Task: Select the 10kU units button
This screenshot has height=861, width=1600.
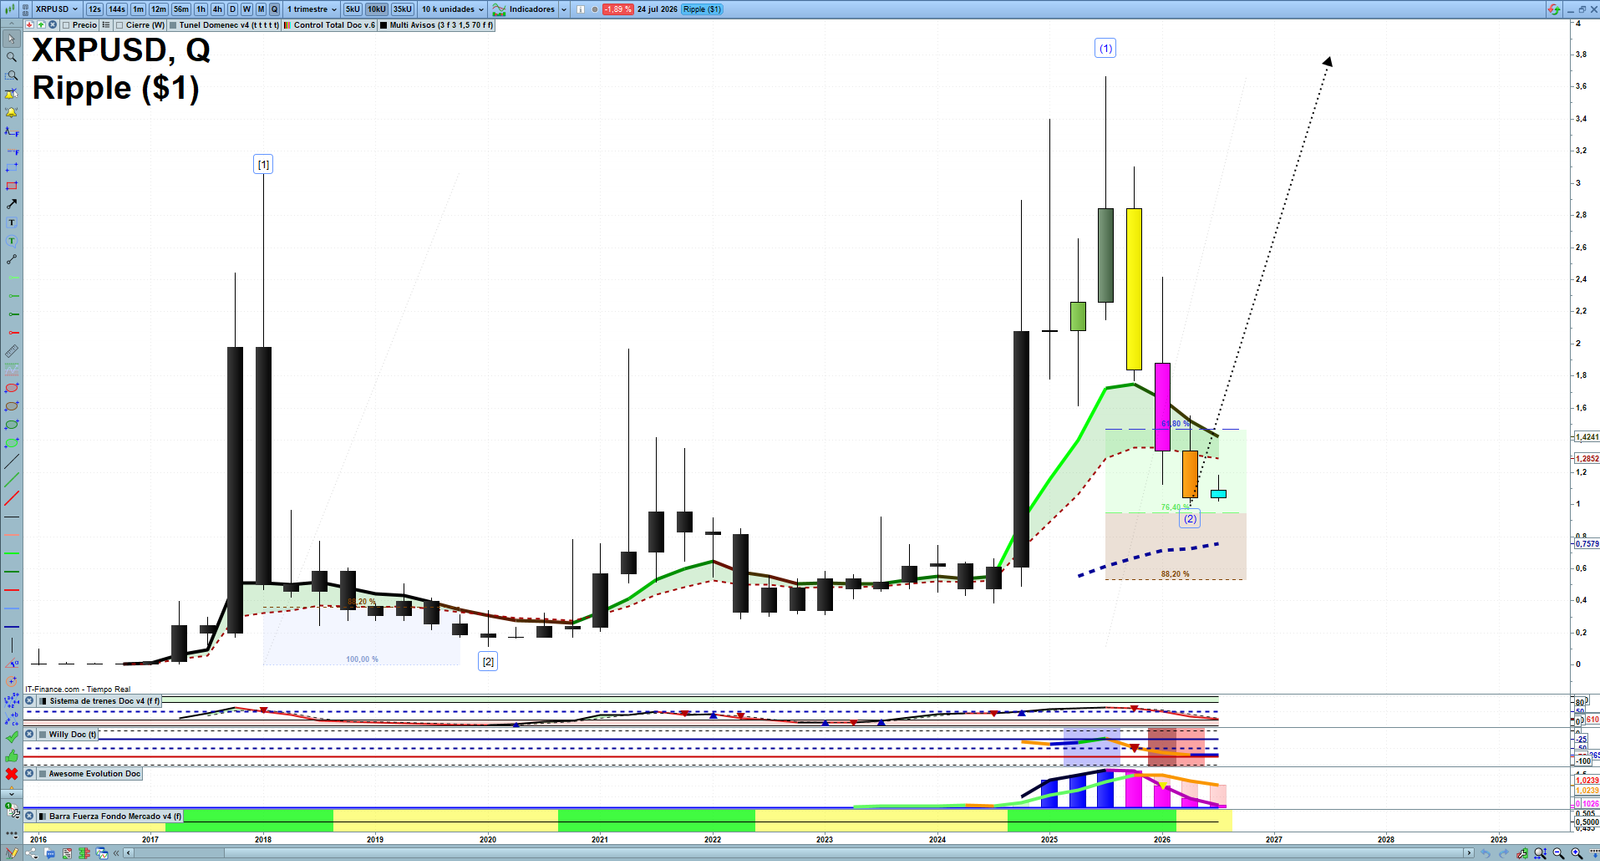Action: (x=376, y=9)
